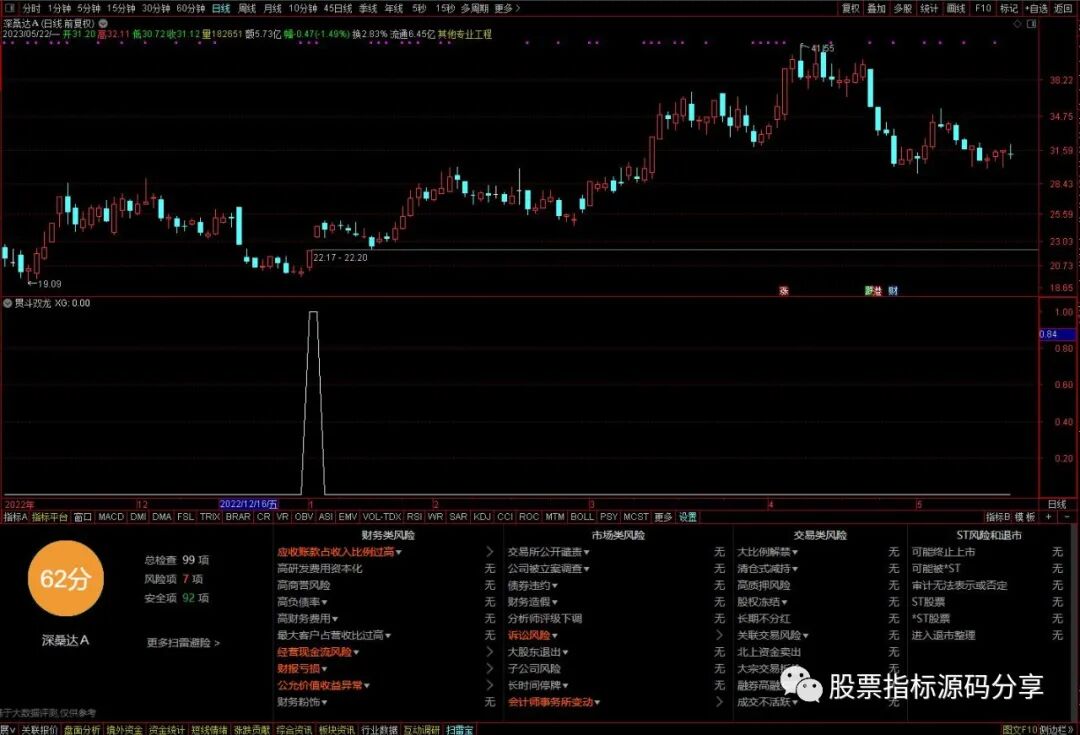This screenshot has height=735, width=1080.
Task: Expand 大比例解禁 details
Action: [x=795, y=552]
